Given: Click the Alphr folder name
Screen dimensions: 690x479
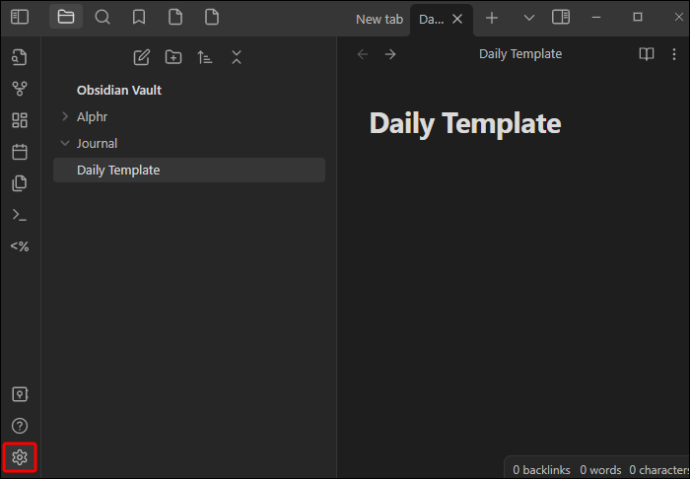Looking at the screenshot, I should (x=92, y=117).
